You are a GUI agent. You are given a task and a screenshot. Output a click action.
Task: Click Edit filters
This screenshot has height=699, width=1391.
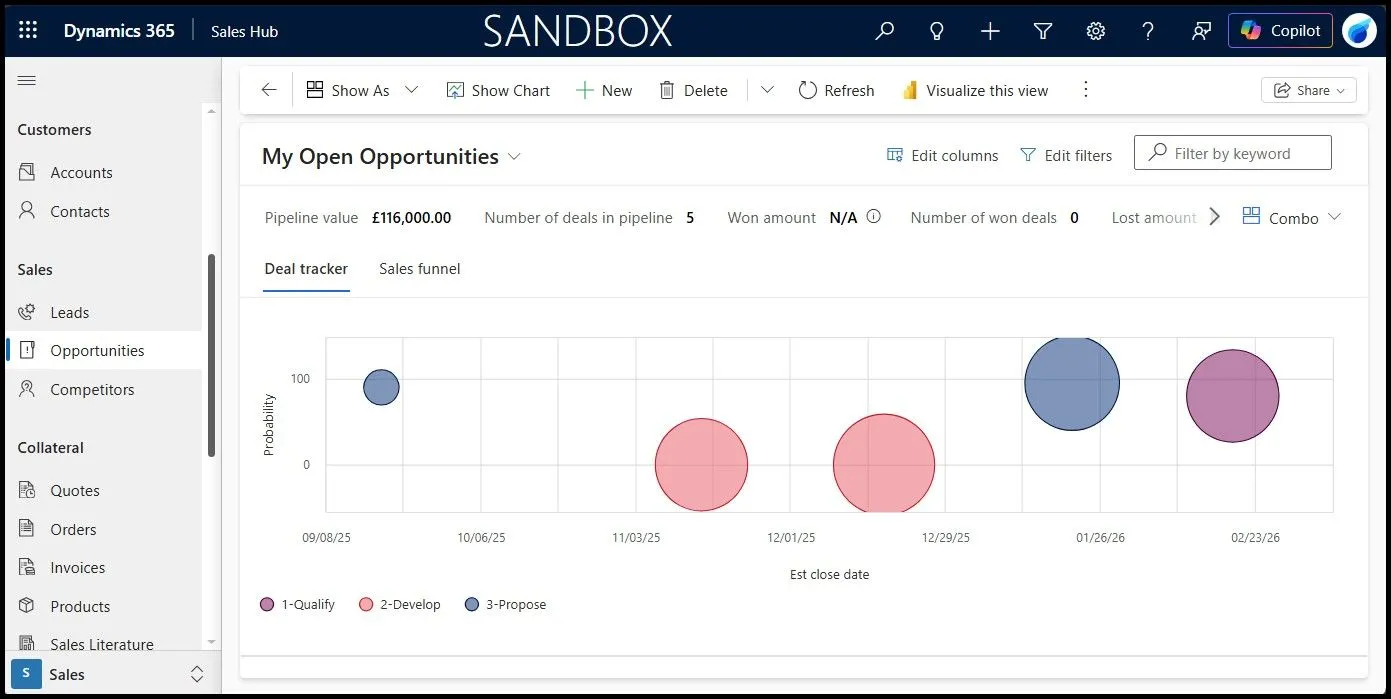coord(1065,155)
